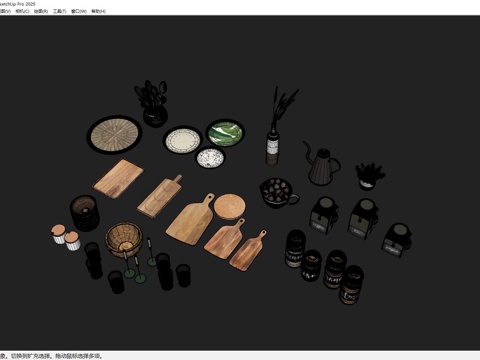Select the green marbled plate model

225,133
